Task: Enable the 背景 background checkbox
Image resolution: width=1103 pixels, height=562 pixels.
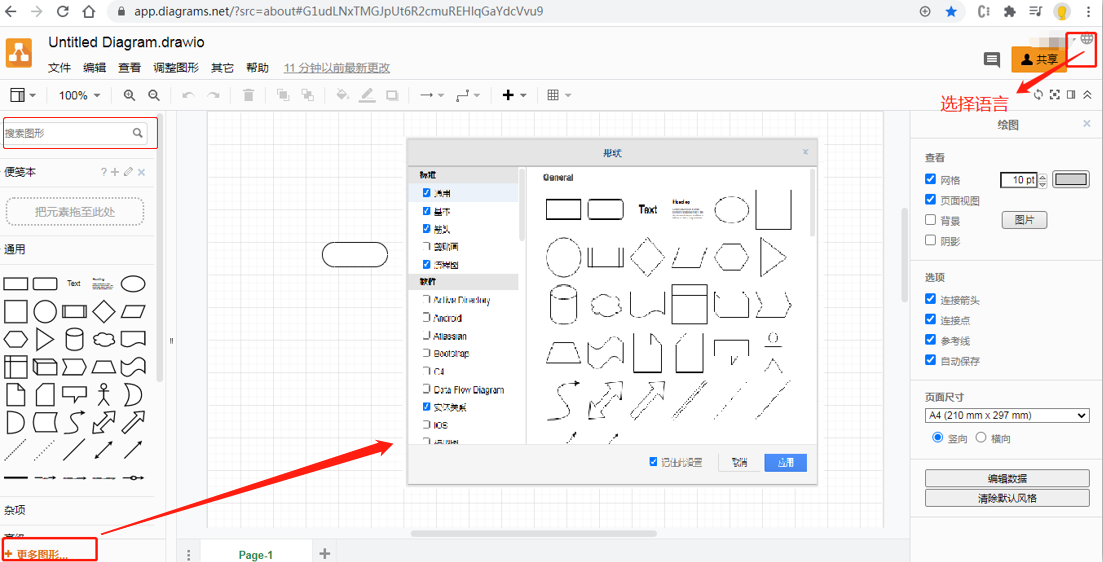Action: pyautogui.click(x=931, y=220)
